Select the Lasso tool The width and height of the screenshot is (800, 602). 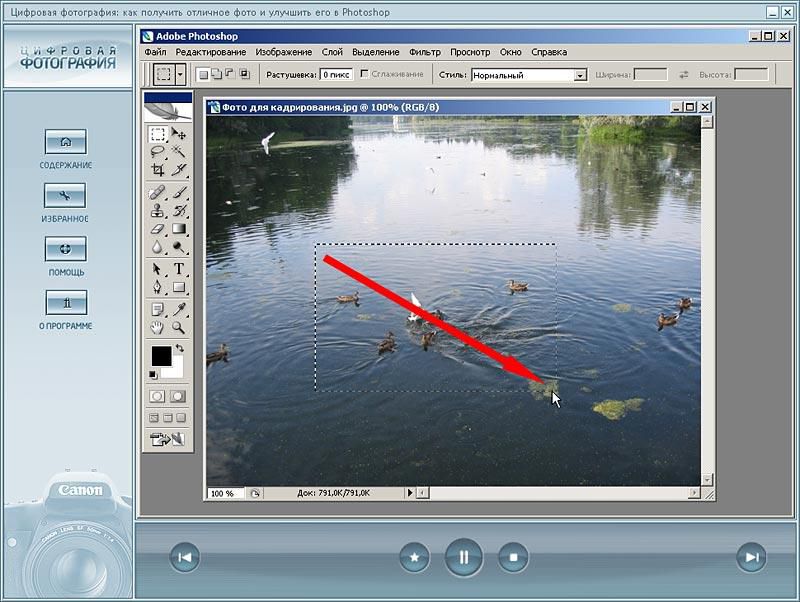click(x=158, y=152)
